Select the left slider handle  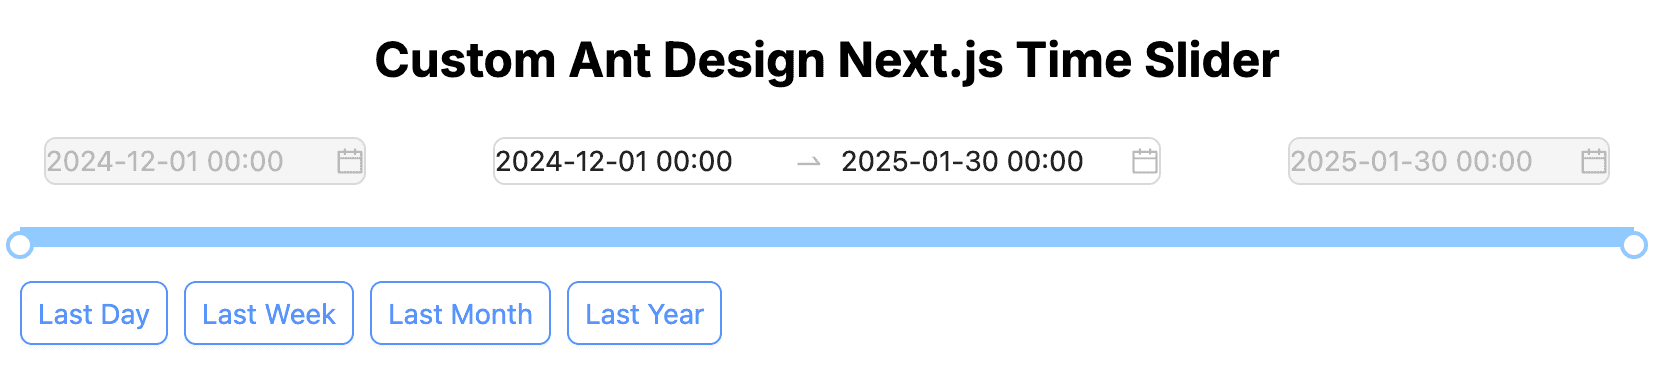click(20, 245)
